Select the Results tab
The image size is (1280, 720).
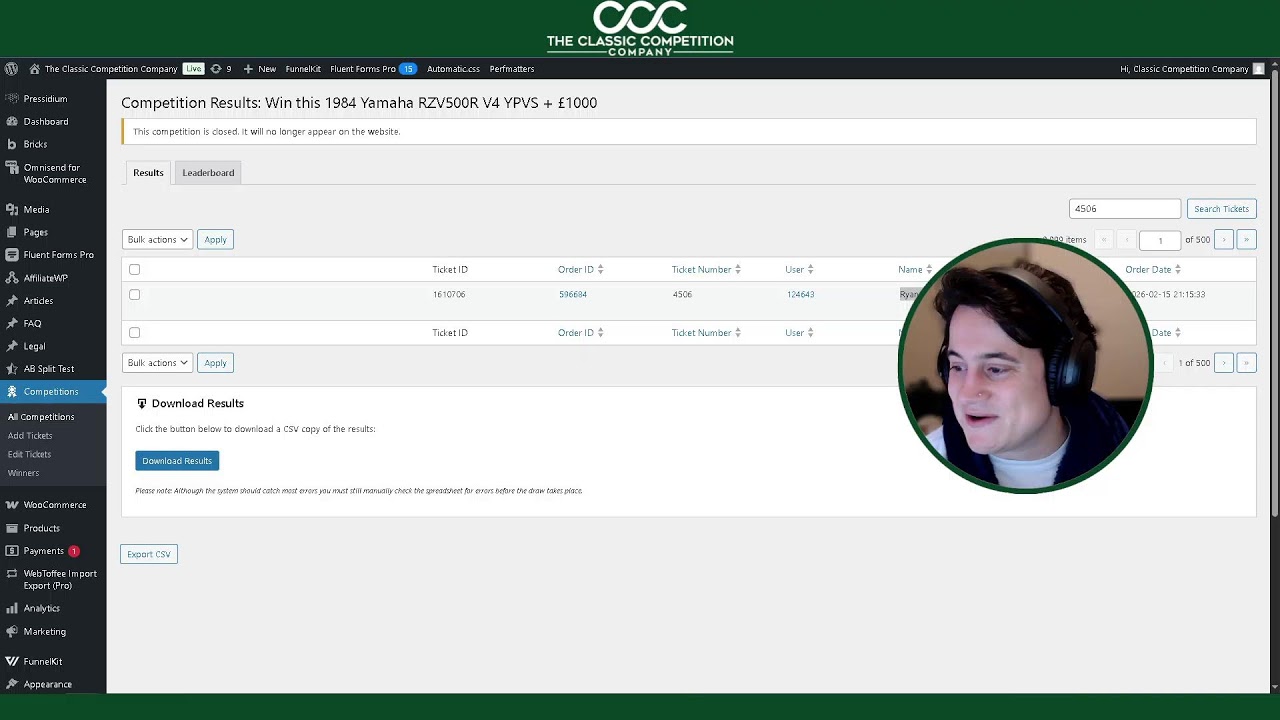(148, 173)
